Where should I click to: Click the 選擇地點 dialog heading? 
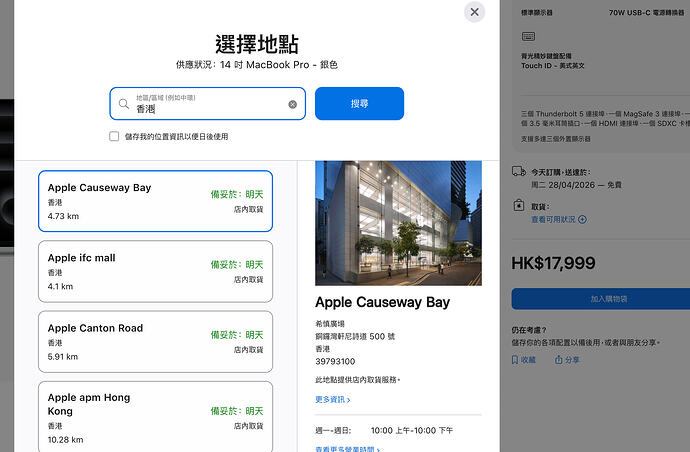tap(257, 44)
